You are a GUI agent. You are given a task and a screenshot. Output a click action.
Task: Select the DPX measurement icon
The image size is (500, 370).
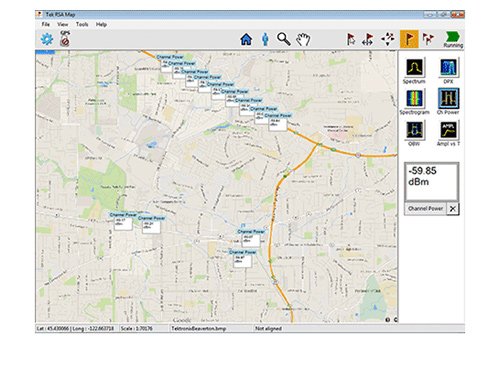tap(448, 71)
